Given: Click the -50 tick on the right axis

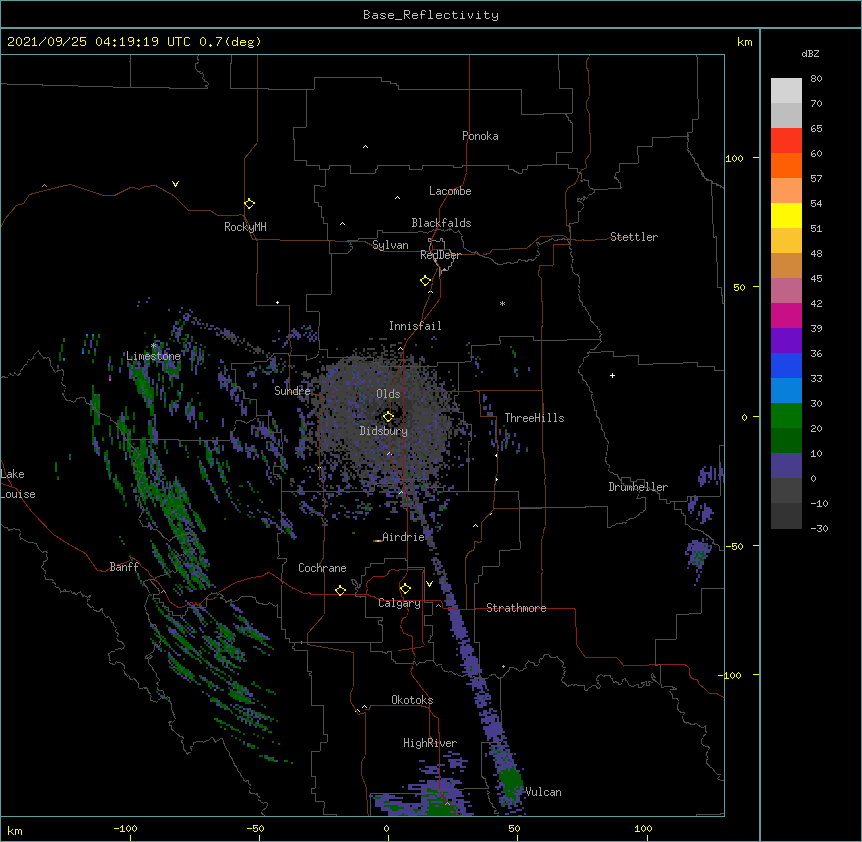Looking at the screenshot, I should click(734, 546).
